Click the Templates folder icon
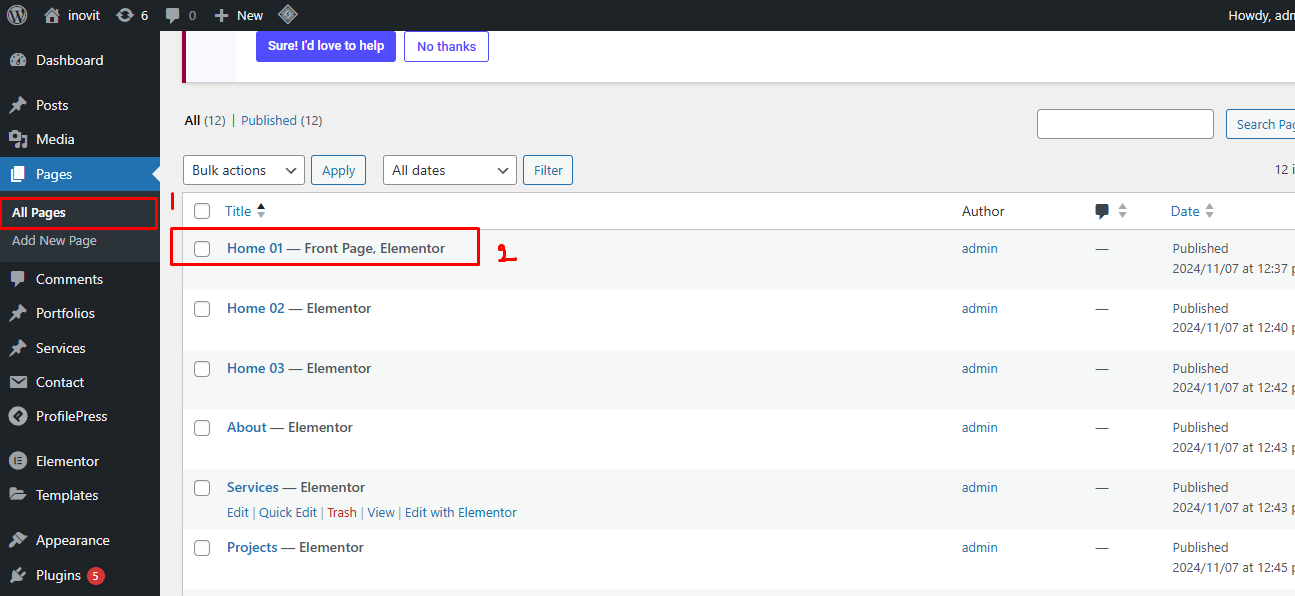This screenshot has height=596, width=1295. 18,495
